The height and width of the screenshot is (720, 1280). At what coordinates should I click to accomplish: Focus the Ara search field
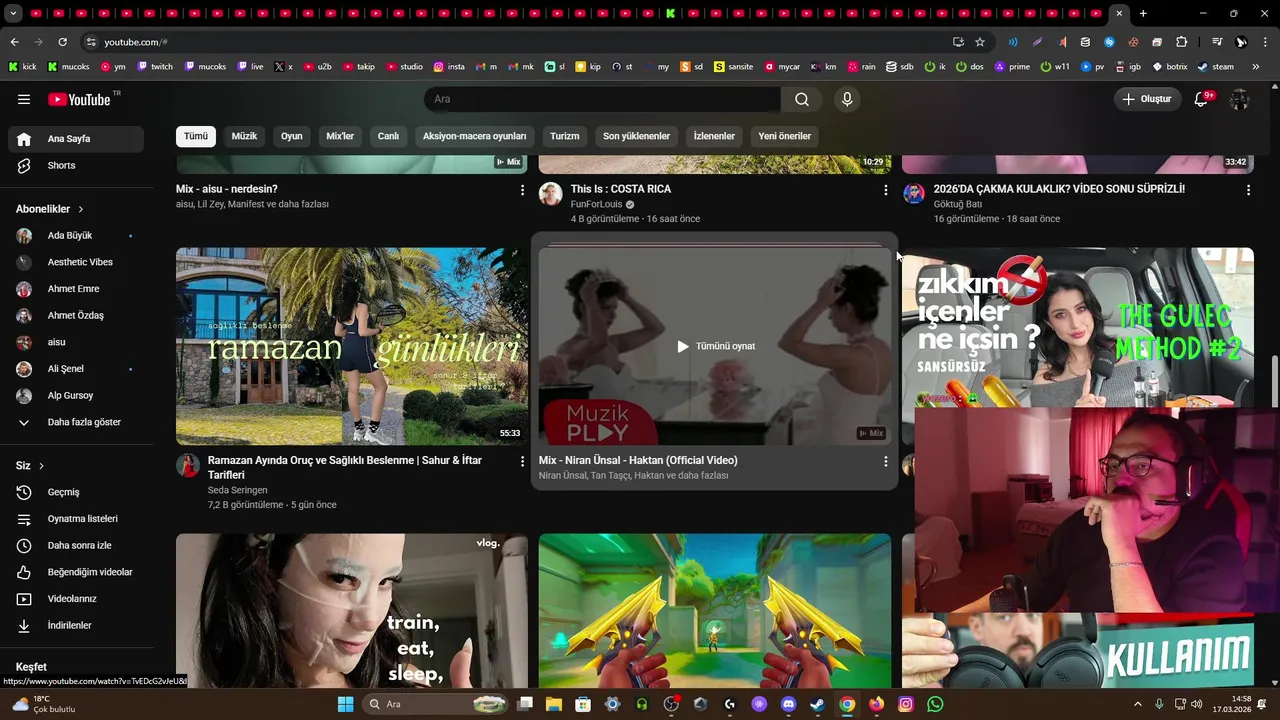coord(602,99)
